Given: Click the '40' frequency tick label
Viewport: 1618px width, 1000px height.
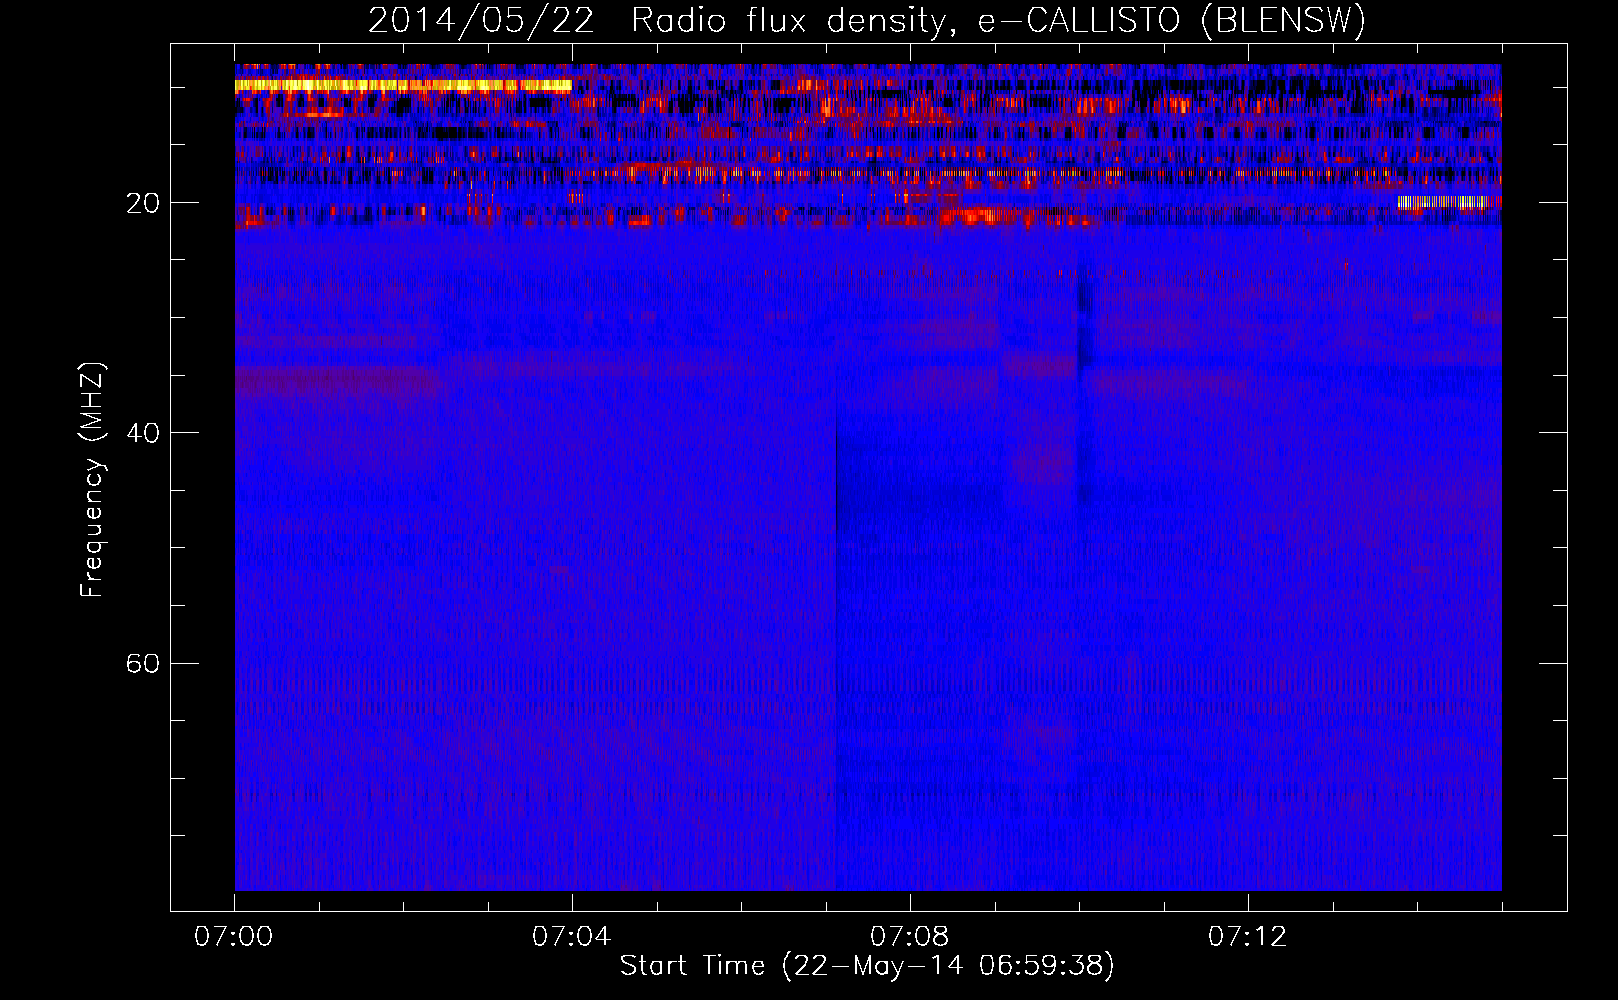Looking at the screenshot, I should click(144, 433).
